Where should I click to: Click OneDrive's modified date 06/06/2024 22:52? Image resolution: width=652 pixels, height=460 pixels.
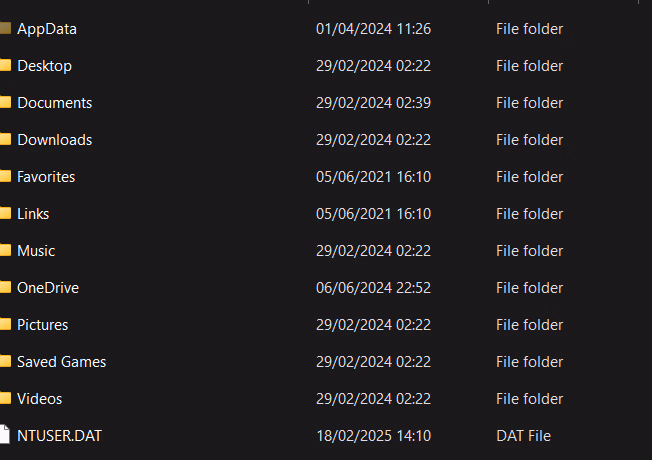click(373, 288)
